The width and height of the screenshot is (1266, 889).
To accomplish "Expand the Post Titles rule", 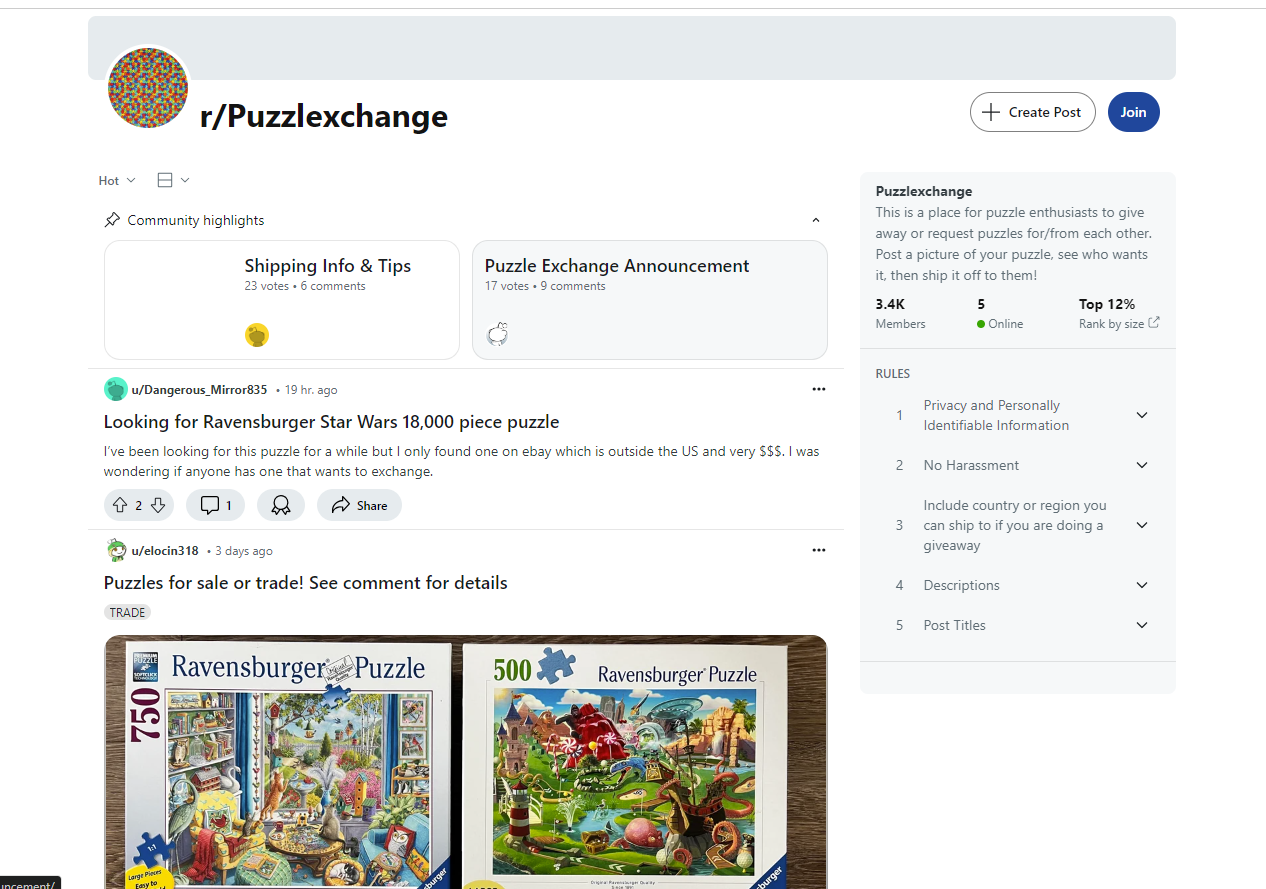I will [1142, 625].
